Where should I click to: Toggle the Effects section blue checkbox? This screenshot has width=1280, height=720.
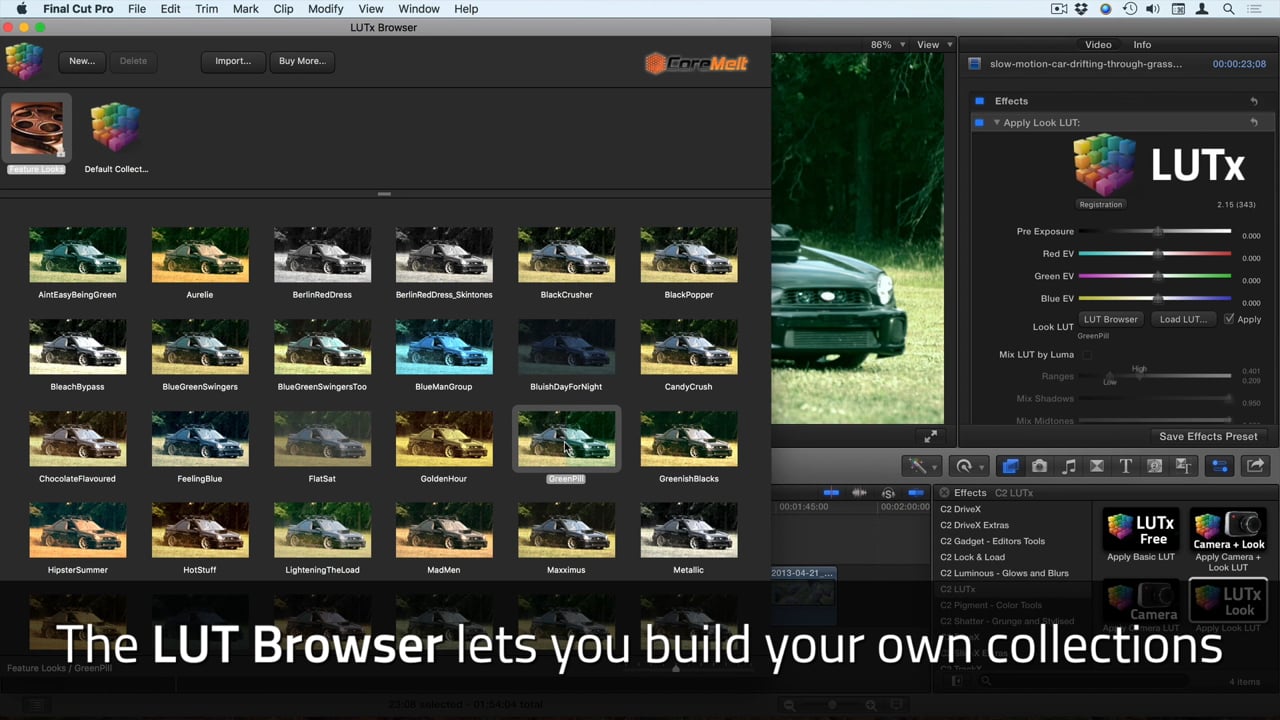click(980, 101)
